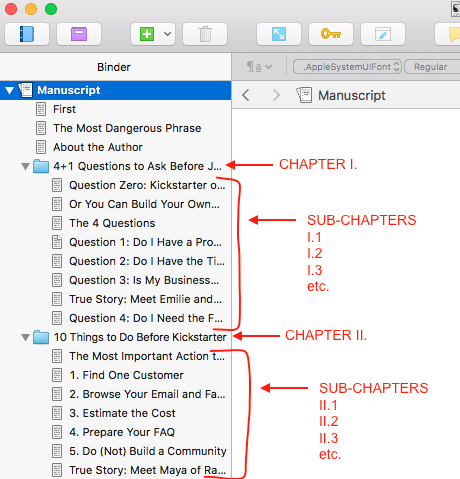The image size is (460, 479).
Task: Open the AppleSystemUIFont font selector
Action: click(x=347, y=67)
